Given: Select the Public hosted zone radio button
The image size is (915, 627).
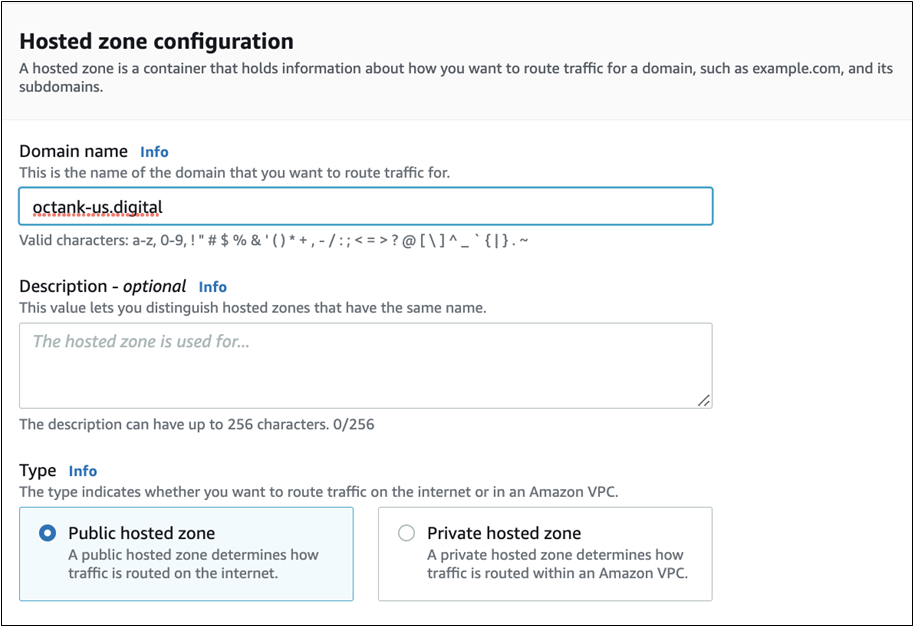Looking at the screenshot, I should [x=47, y=534].
